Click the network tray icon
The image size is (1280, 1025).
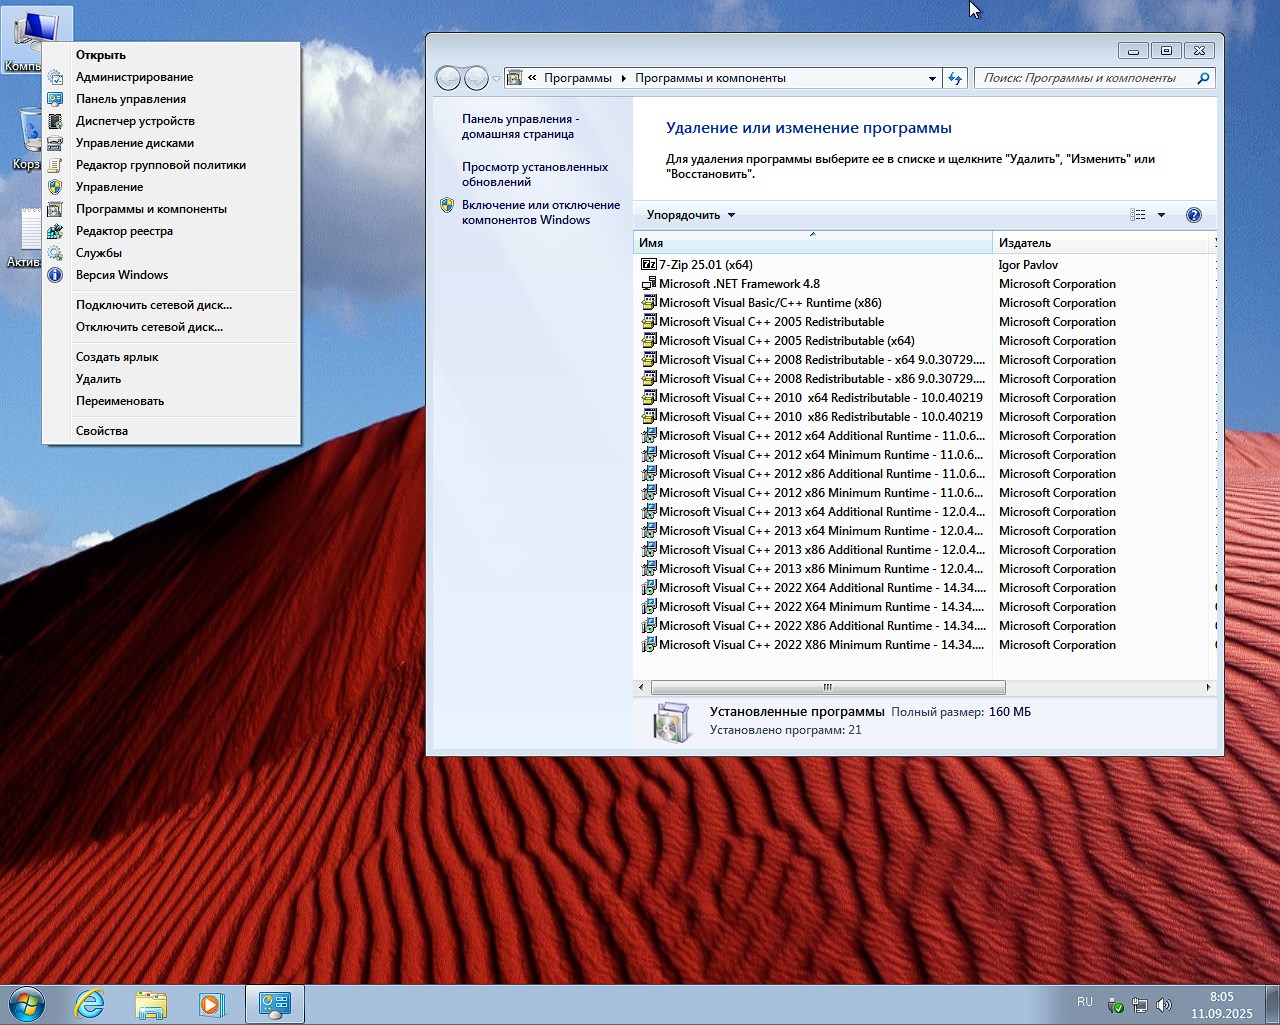coord(1139,1005)
